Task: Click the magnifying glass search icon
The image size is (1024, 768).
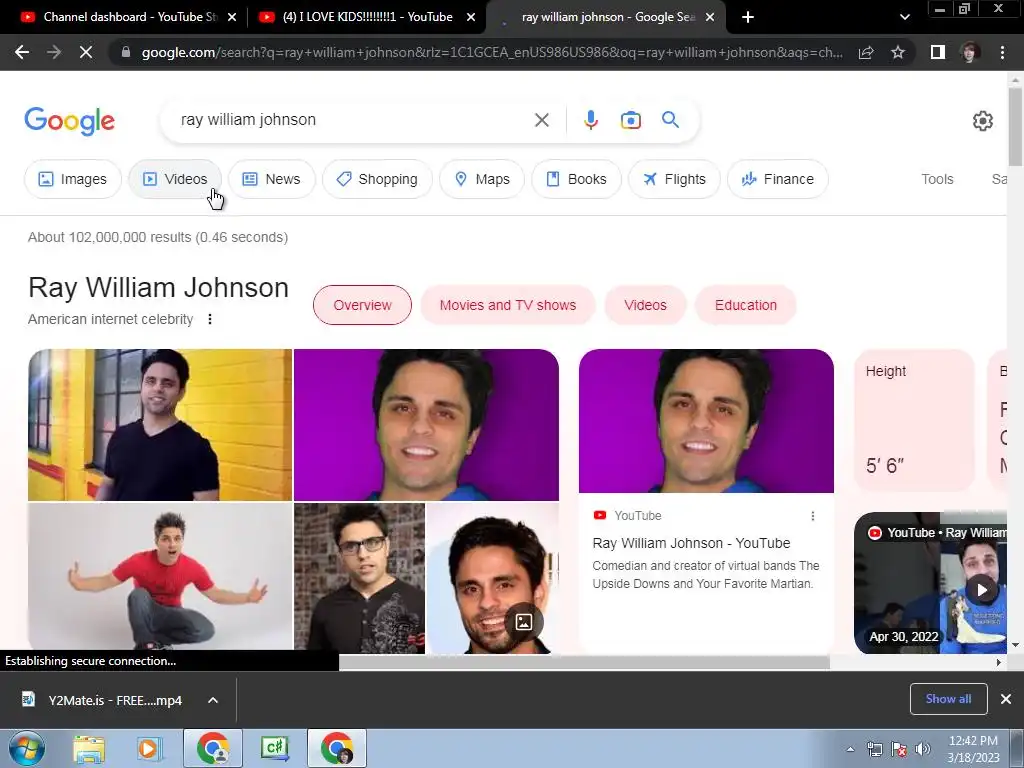Action: click(670, 120)
